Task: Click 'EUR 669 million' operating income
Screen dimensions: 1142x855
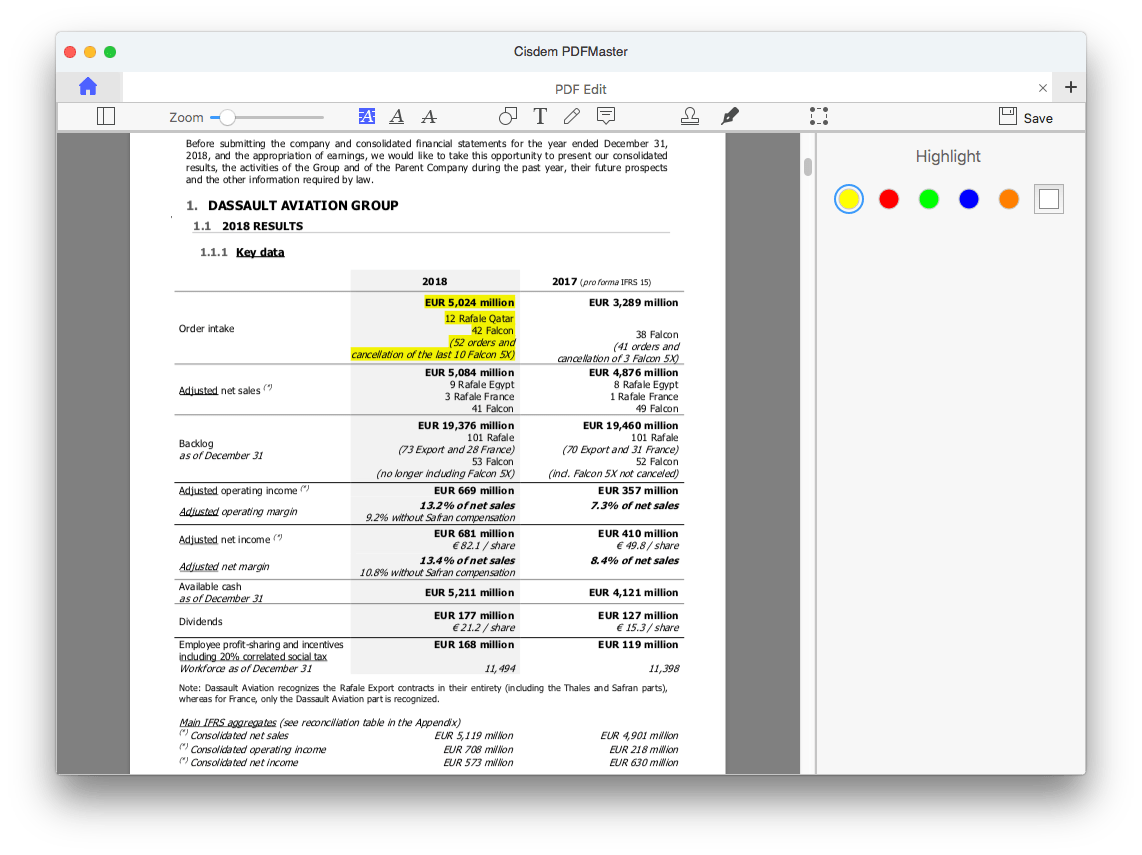Action: [x=474, y=491]
